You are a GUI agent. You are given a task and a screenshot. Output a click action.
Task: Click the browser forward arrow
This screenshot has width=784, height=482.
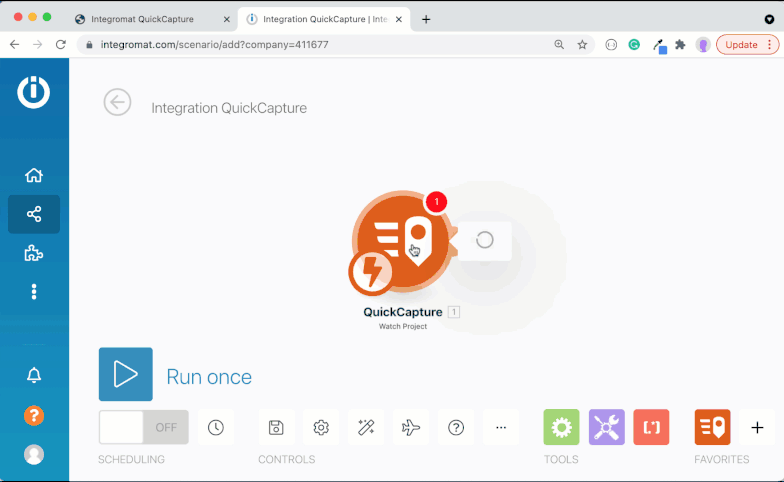pos(38,44)
